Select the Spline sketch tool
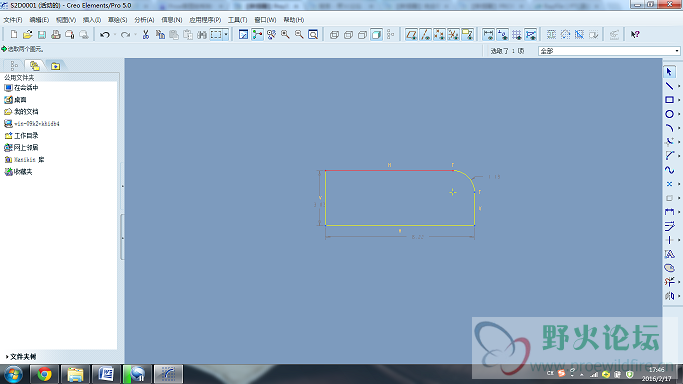The height and width of the screenshot is (384, 683). (669, 170)
